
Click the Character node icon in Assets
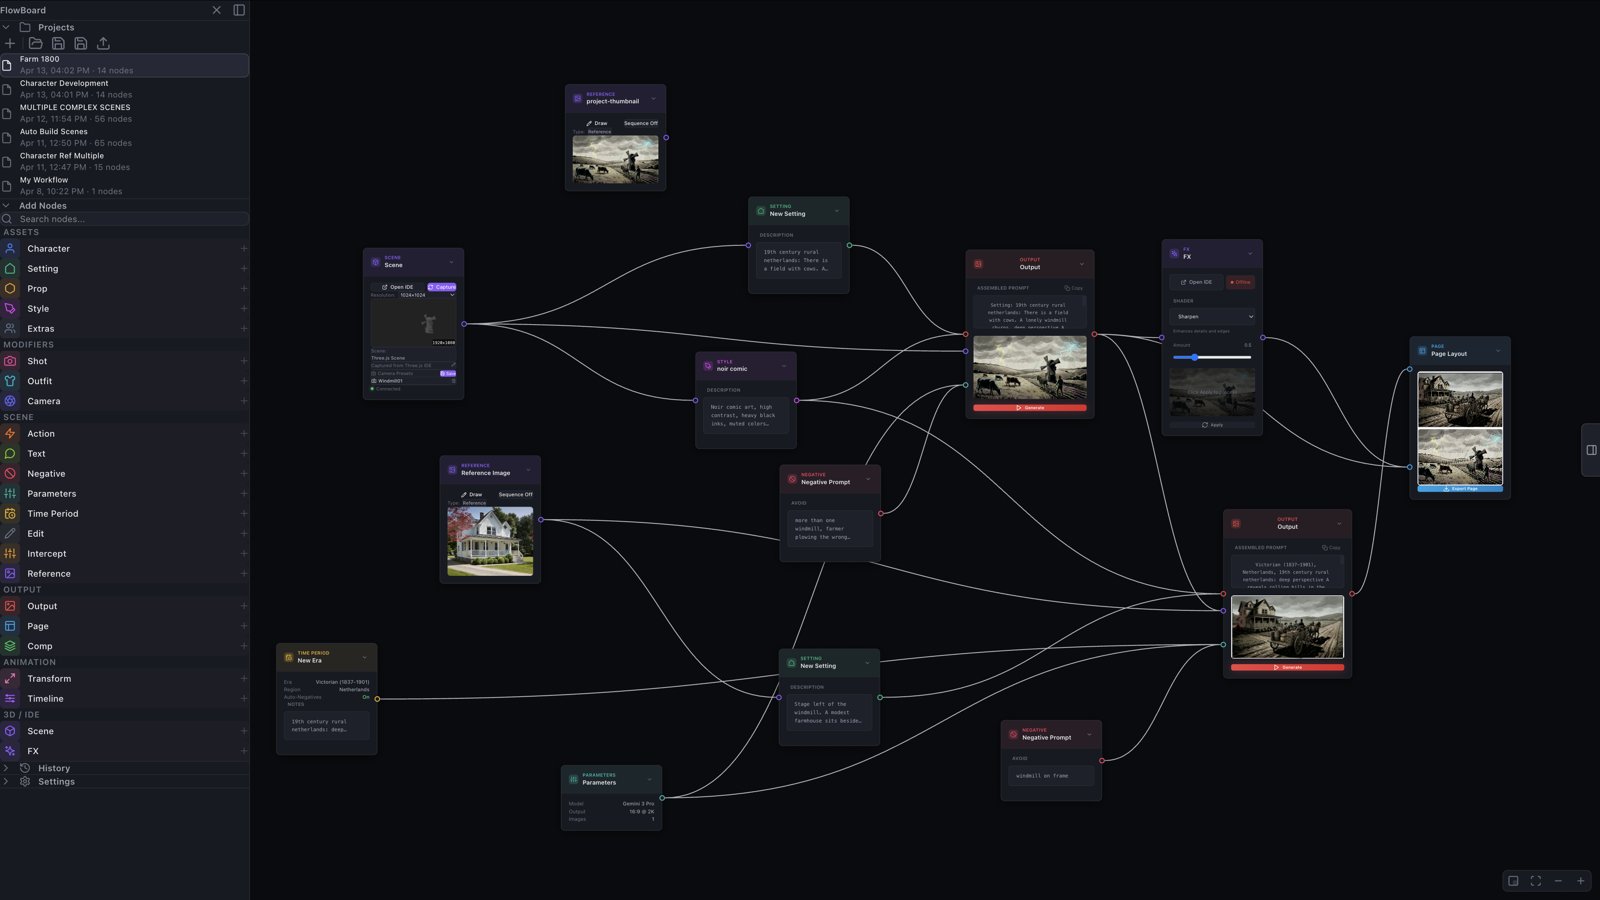[10, 248]
